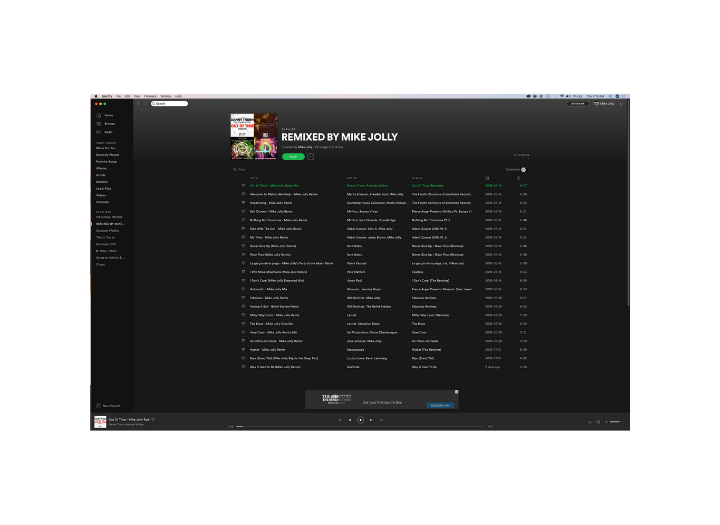This screenshot has height=525, width=720.
Task: Toggle heart for Out Of Time Radio Mix
Action: (243, 186)
